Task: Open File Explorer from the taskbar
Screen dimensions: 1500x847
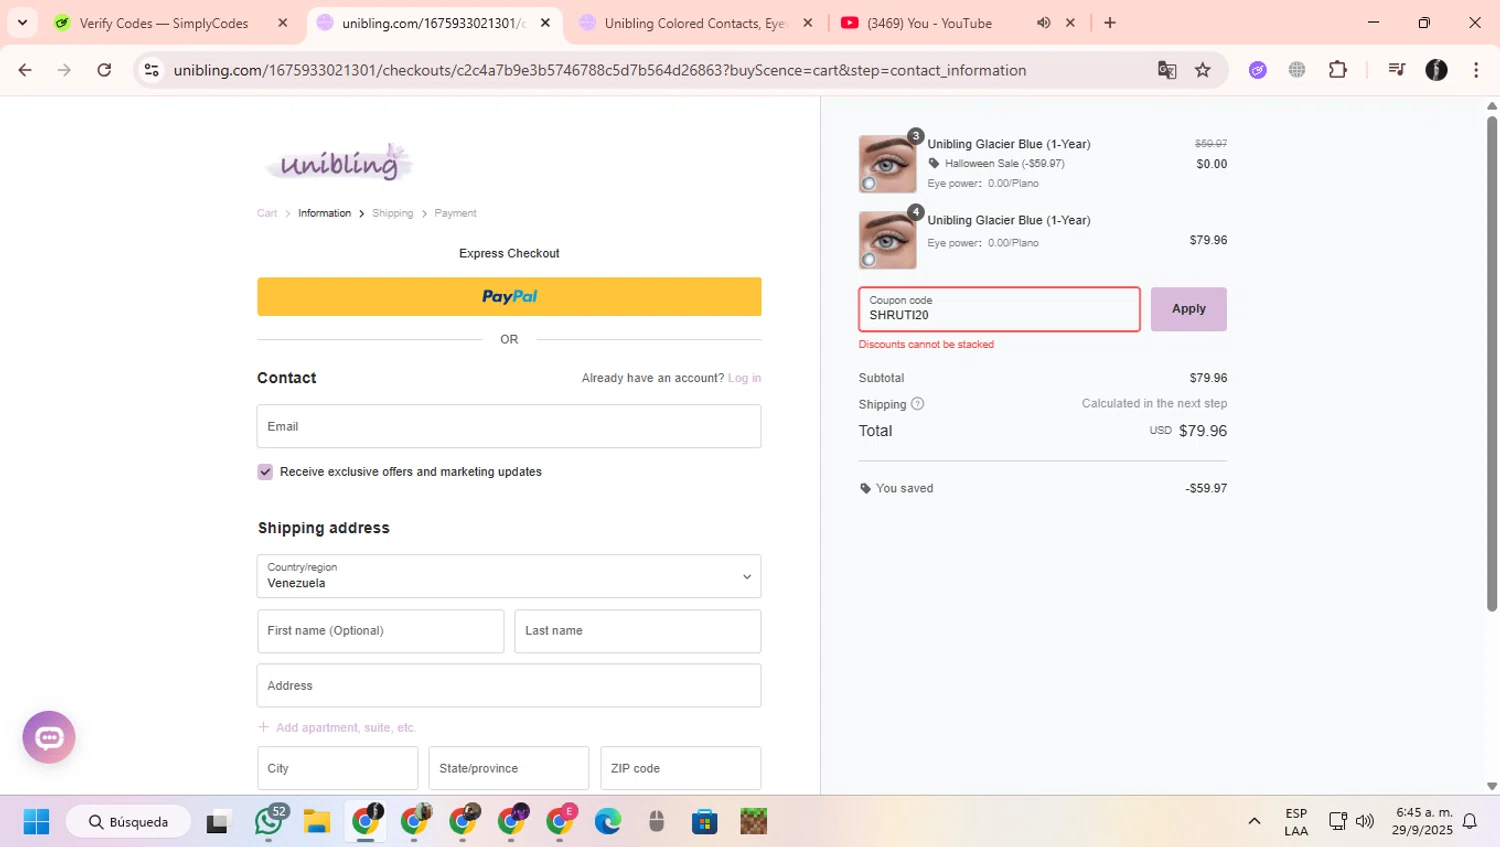Action: coord(317,822)
